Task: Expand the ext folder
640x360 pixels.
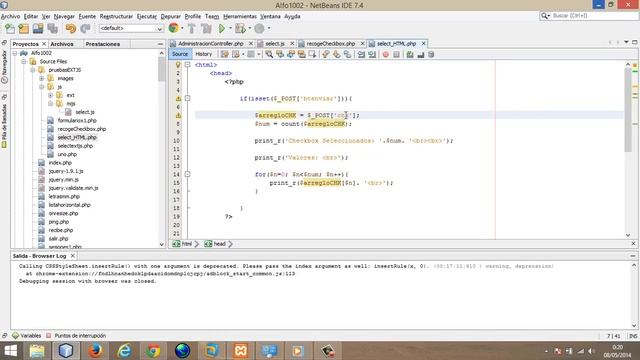Action: (x=51, y=95)
